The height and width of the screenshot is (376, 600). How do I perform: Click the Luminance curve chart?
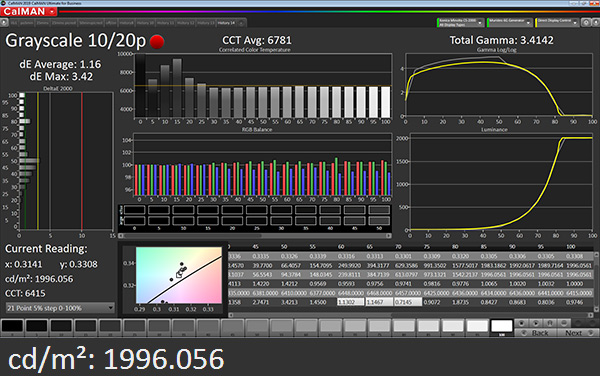coord(501,182)
